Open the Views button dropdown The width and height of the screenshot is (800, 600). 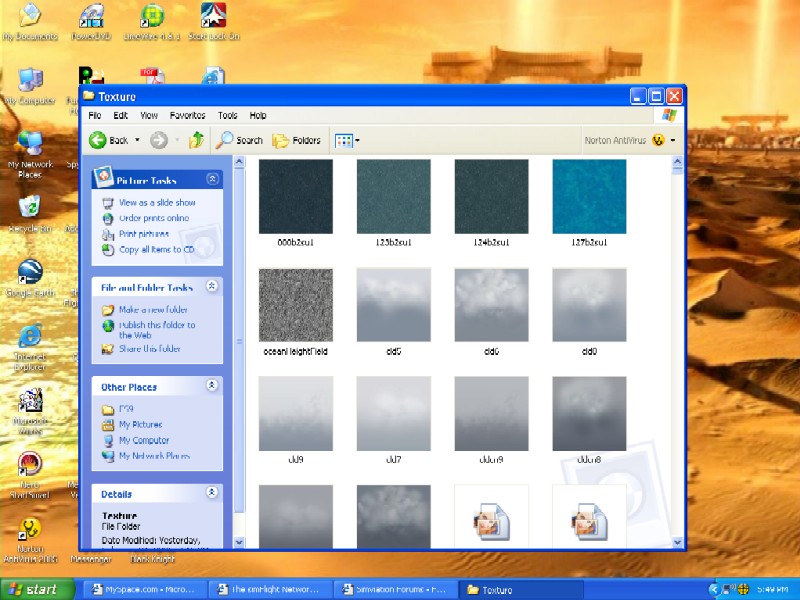click(x=347, y=140)
